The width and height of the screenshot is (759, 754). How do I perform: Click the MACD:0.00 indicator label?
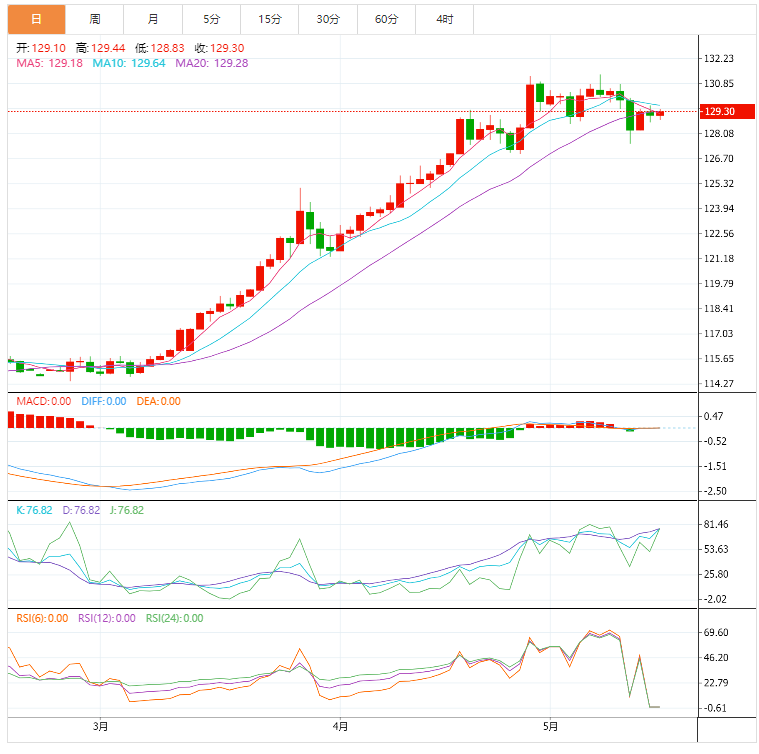click(44, 401)
